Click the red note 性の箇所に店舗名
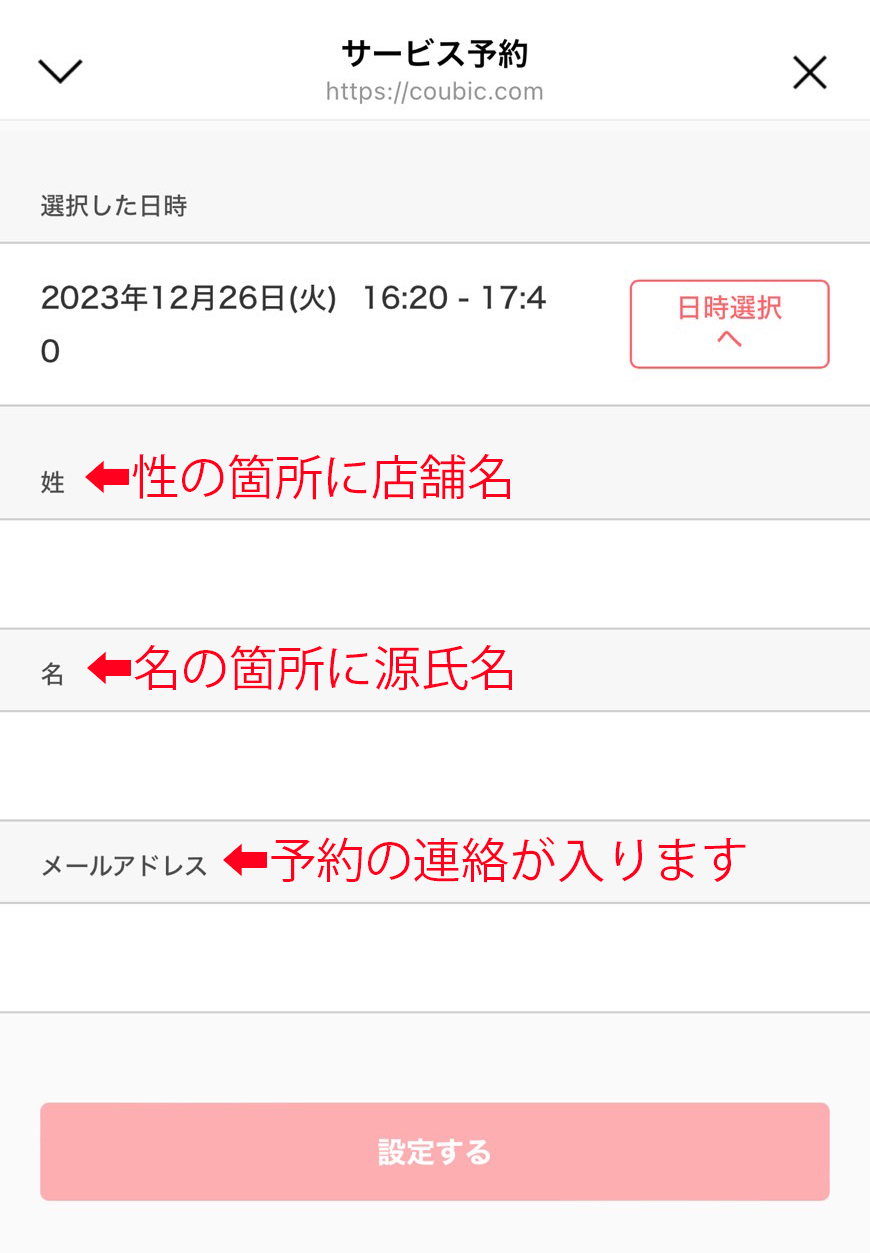Screen dimensions: 870x1253 coord(324,478)
